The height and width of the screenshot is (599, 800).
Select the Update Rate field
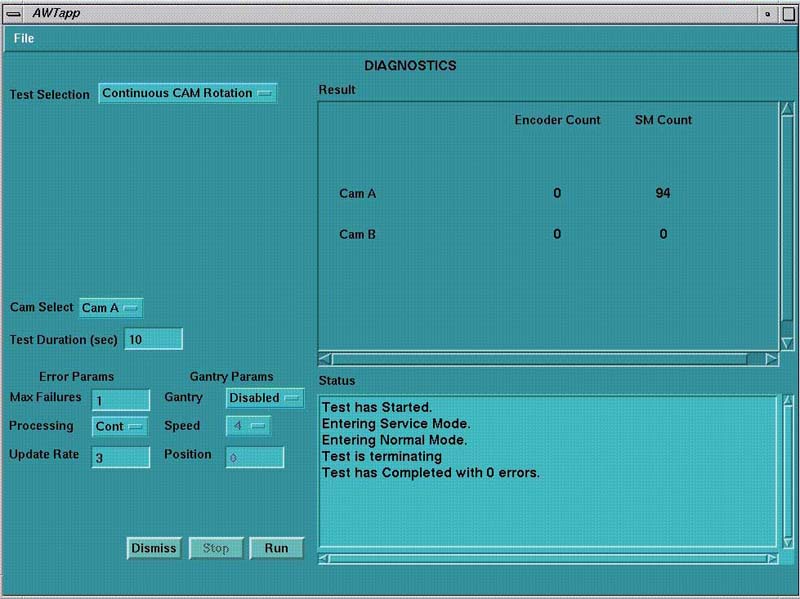[x=120, y=457]
